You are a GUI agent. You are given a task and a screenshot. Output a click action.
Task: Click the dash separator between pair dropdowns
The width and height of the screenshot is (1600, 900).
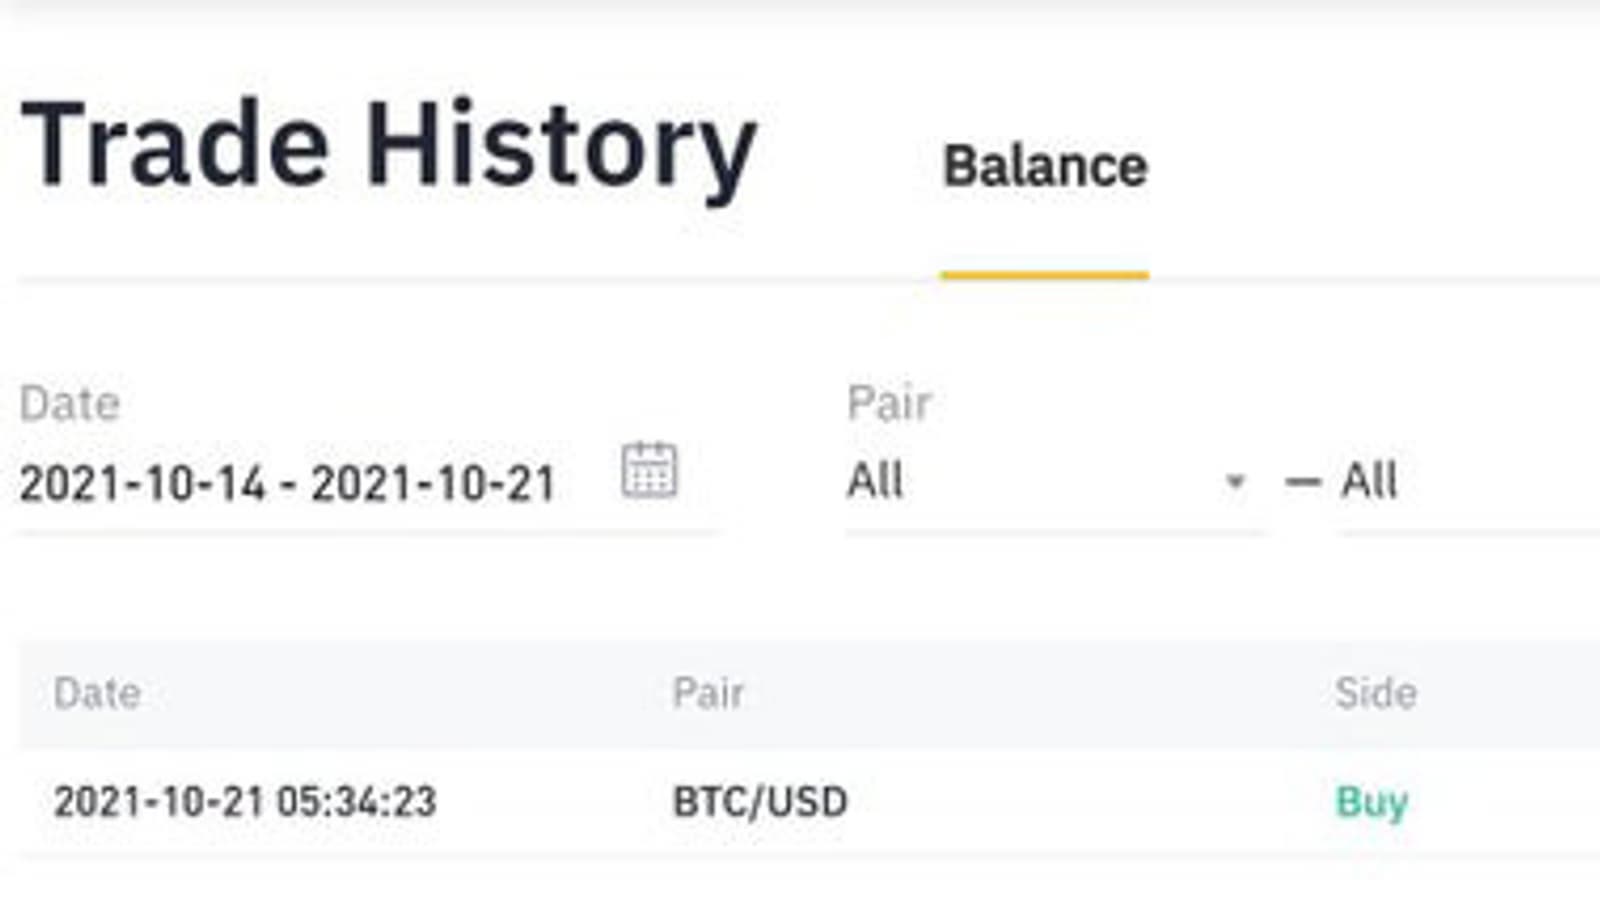click(1302, 483)
